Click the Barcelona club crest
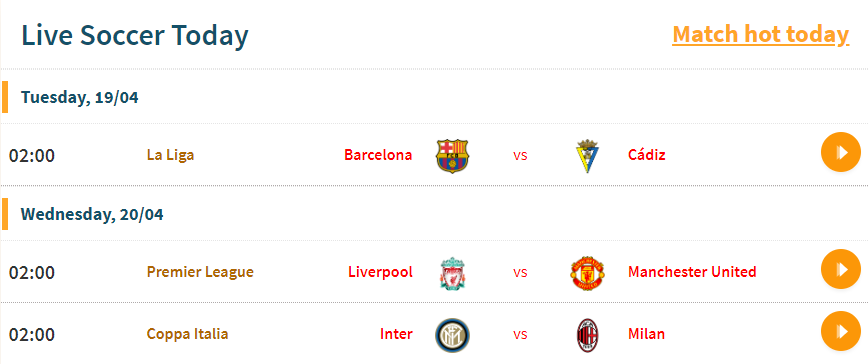This screenshot has width=868, height=364. click(452, 155)
